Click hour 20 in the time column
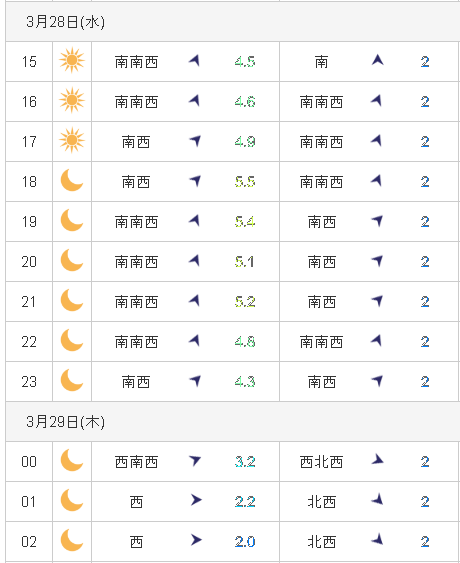Viewport: 460px width, 563px height. coord(29,262)
